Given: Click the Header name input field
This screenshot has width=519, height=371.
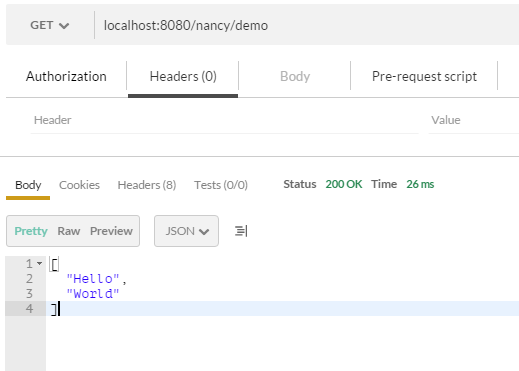Looking at the screenshot, I should pyautogui.click(x=224, y=120).
